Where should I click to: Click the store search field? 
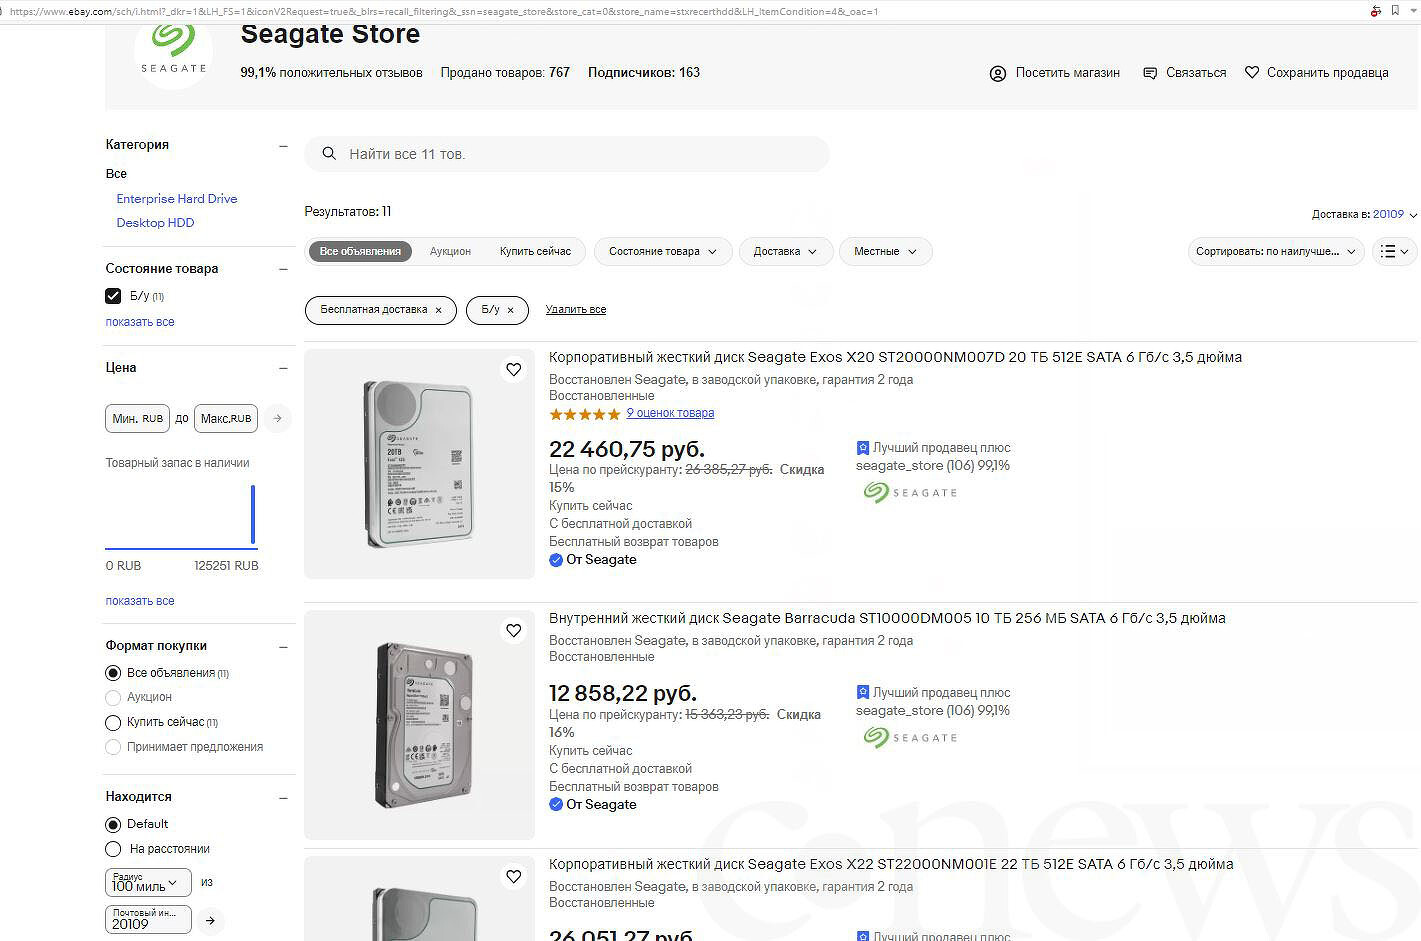567,154
